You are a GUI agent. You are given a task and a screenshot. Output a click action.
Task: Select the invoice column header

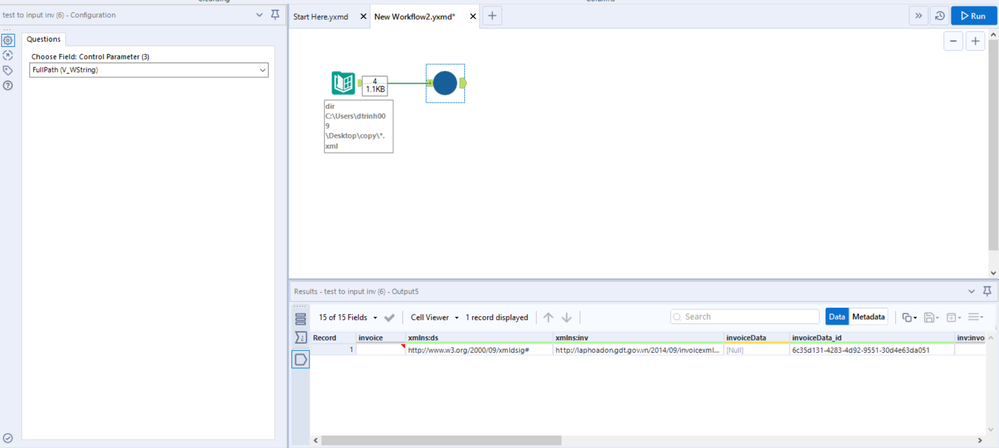coord(380,338)
